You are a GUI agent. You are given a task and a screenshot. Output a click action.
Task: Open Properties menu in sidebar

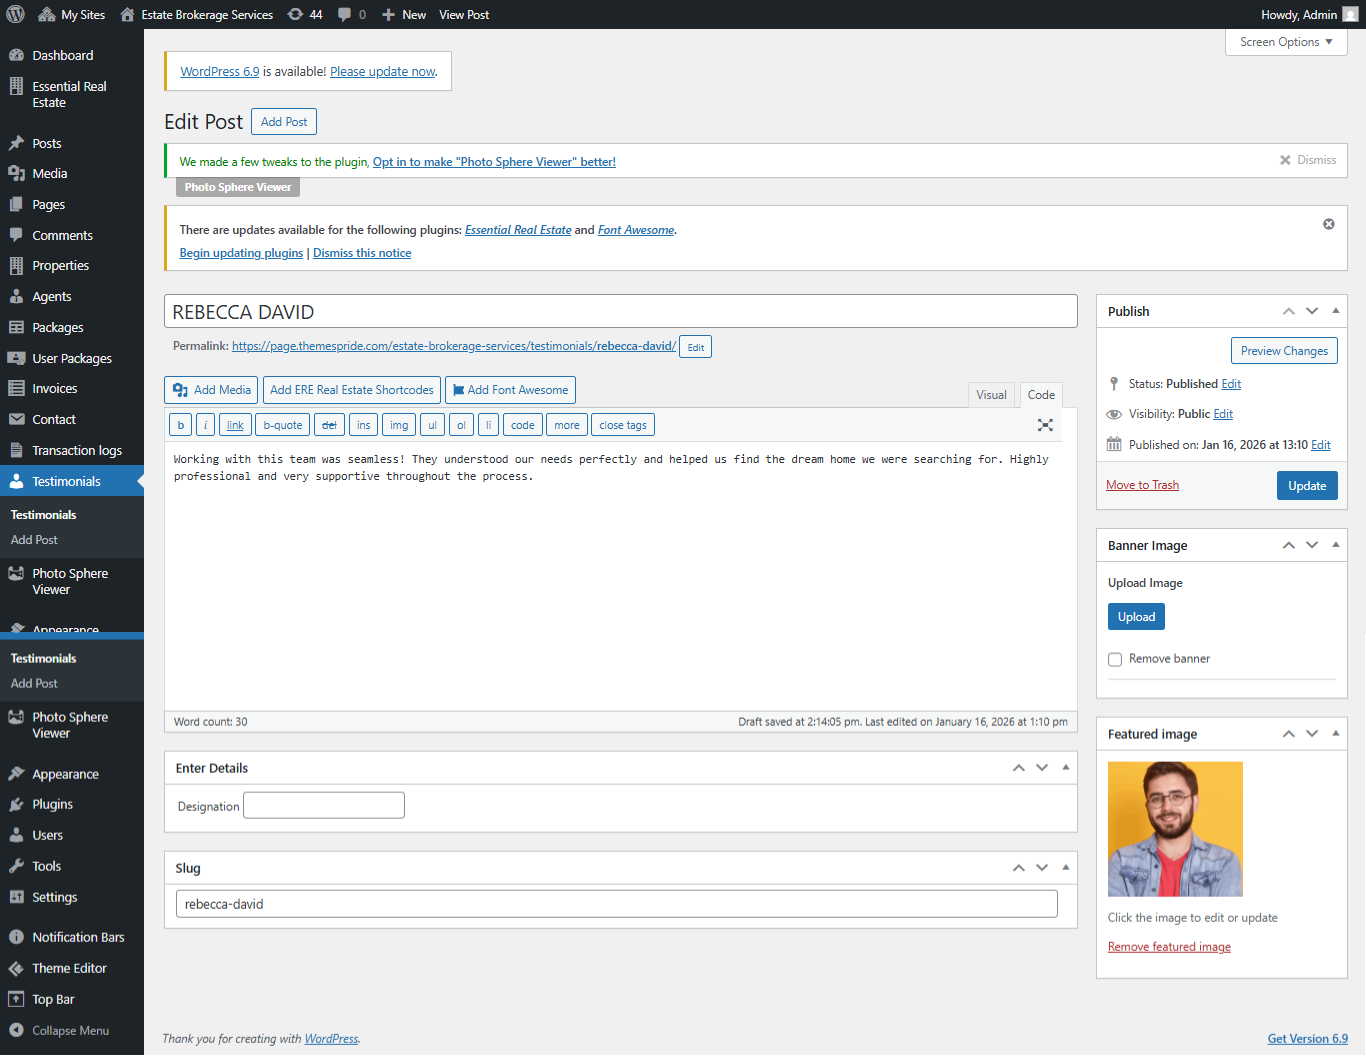click(60, 266)
